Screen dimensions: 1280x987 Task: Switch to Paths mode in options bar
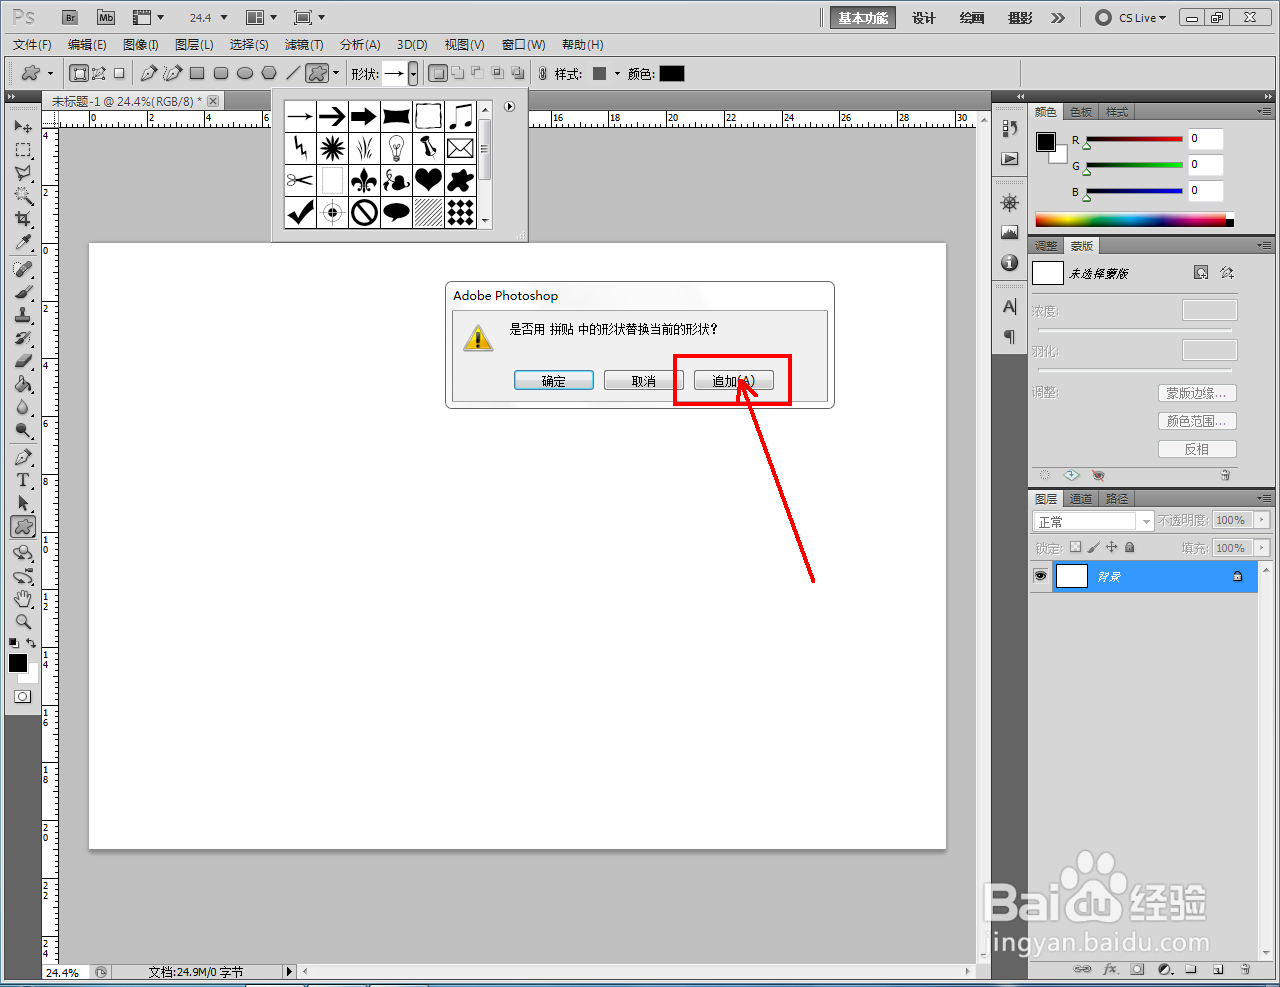coord(99,73)
